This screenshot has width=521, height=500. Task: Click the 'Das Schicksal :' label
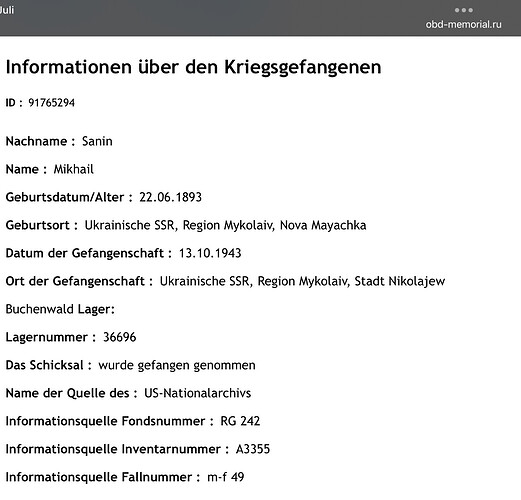[x=49, y=365]
